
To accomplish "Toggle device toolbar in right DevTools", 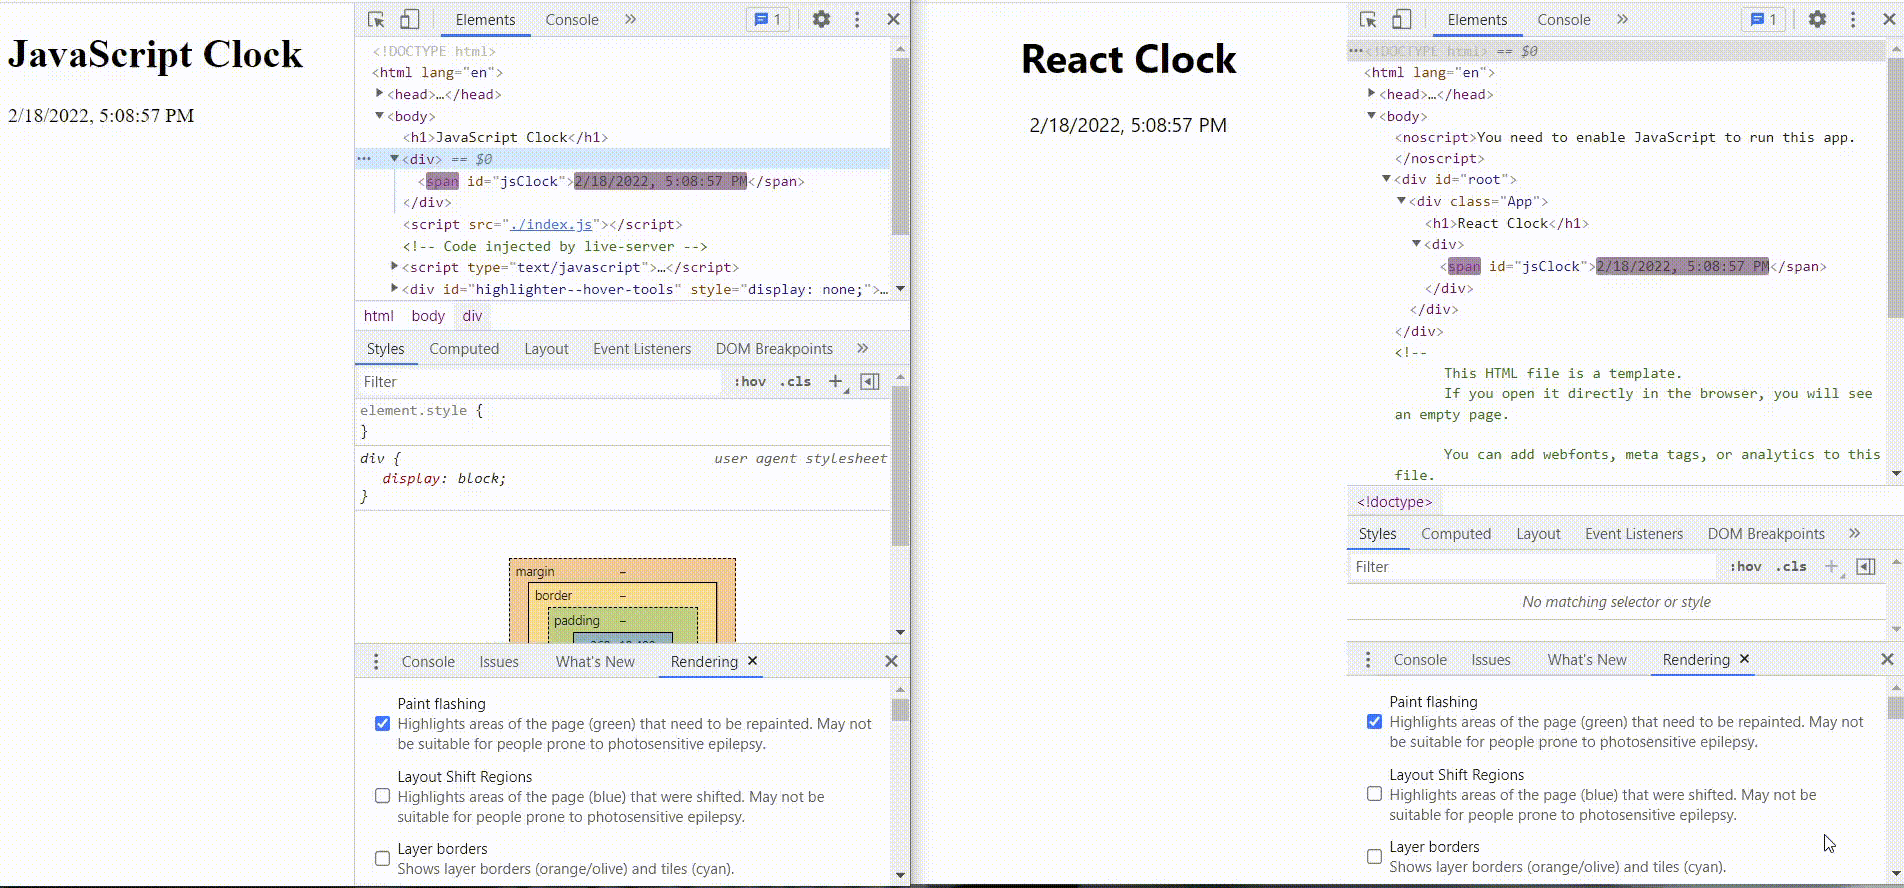I will coord(1401,19).
